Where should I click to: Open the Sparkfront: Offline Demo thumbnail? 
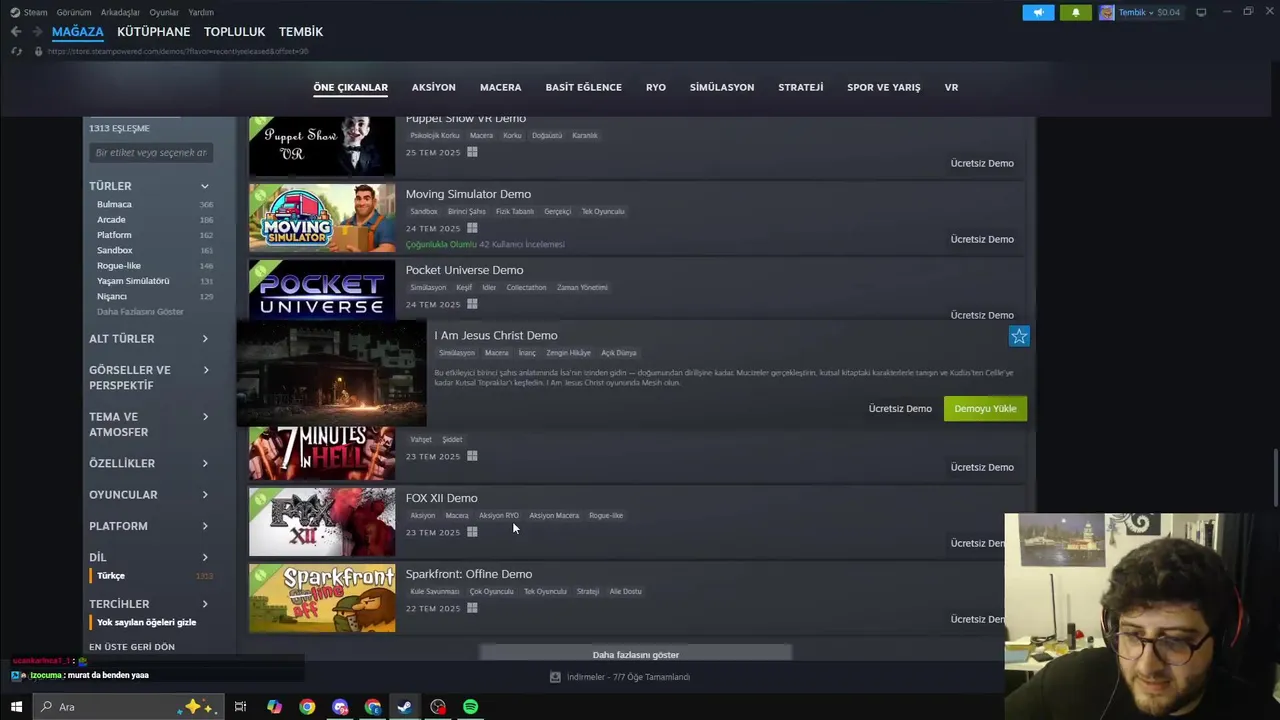pyautogui.click(x=322, y=598)
